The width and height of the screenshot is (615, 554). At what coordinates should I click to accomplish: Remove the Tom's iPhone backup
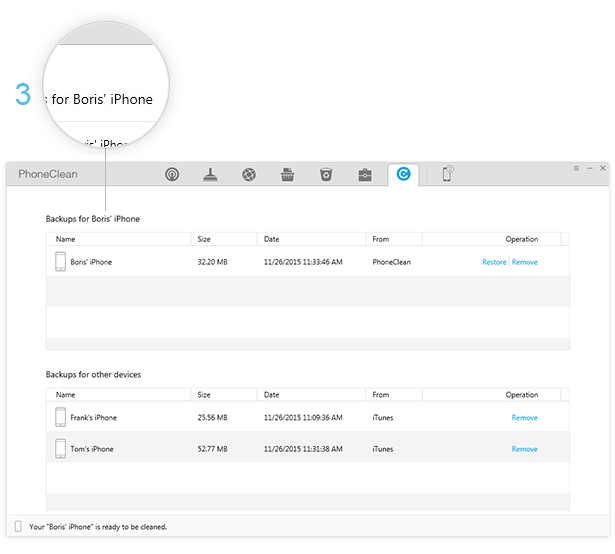[x=524, y=449]
